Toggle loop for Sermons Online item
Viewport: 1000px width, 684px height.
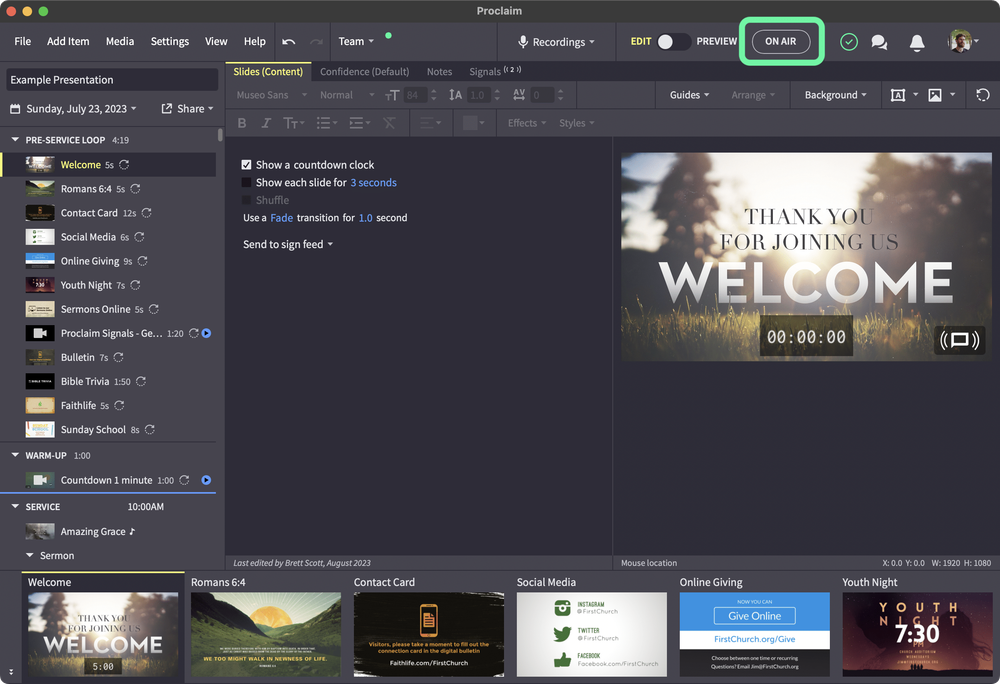tap(154, 309)
